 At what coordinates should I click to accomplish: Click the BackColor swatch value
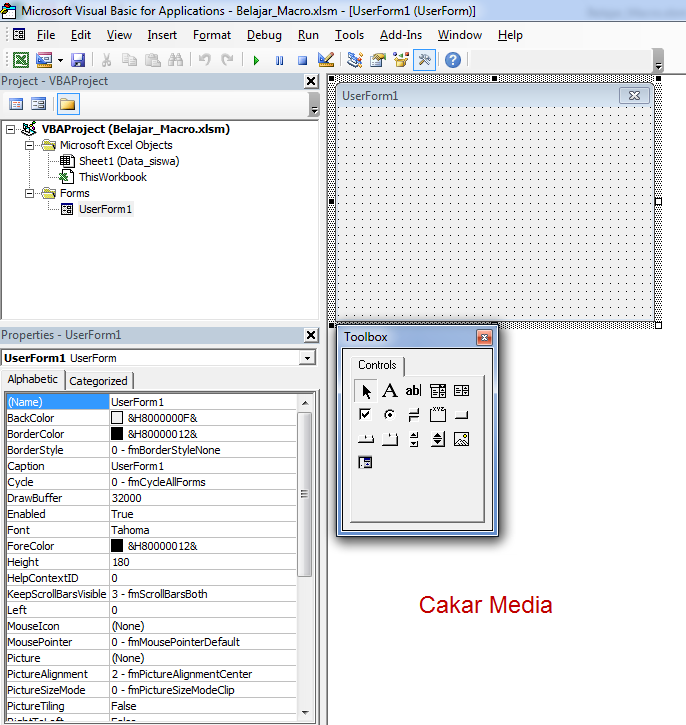click(x=117, y=418)
